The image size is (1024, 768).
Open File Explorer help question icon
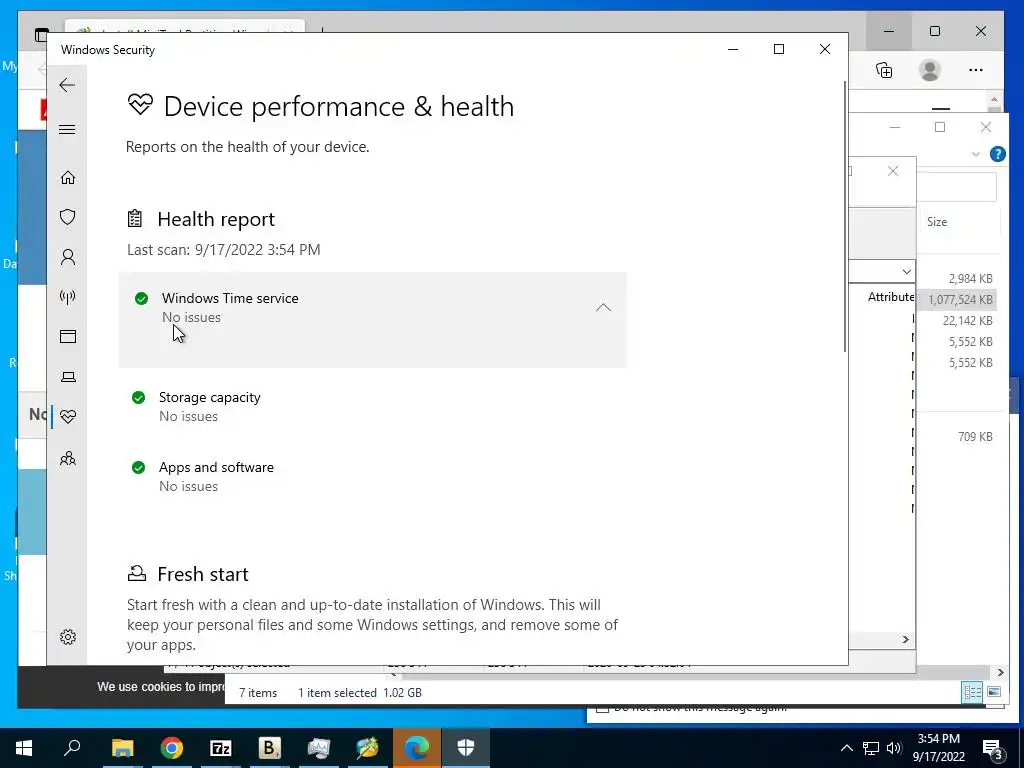[x=997, y=154]
